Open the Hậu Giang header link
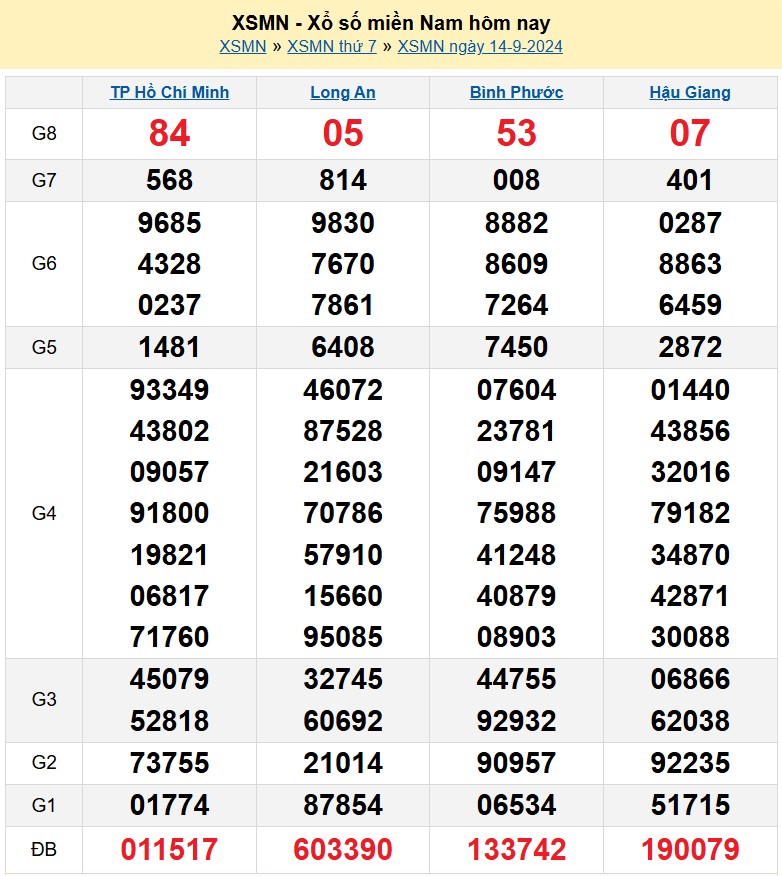 [x=690, y=92]
